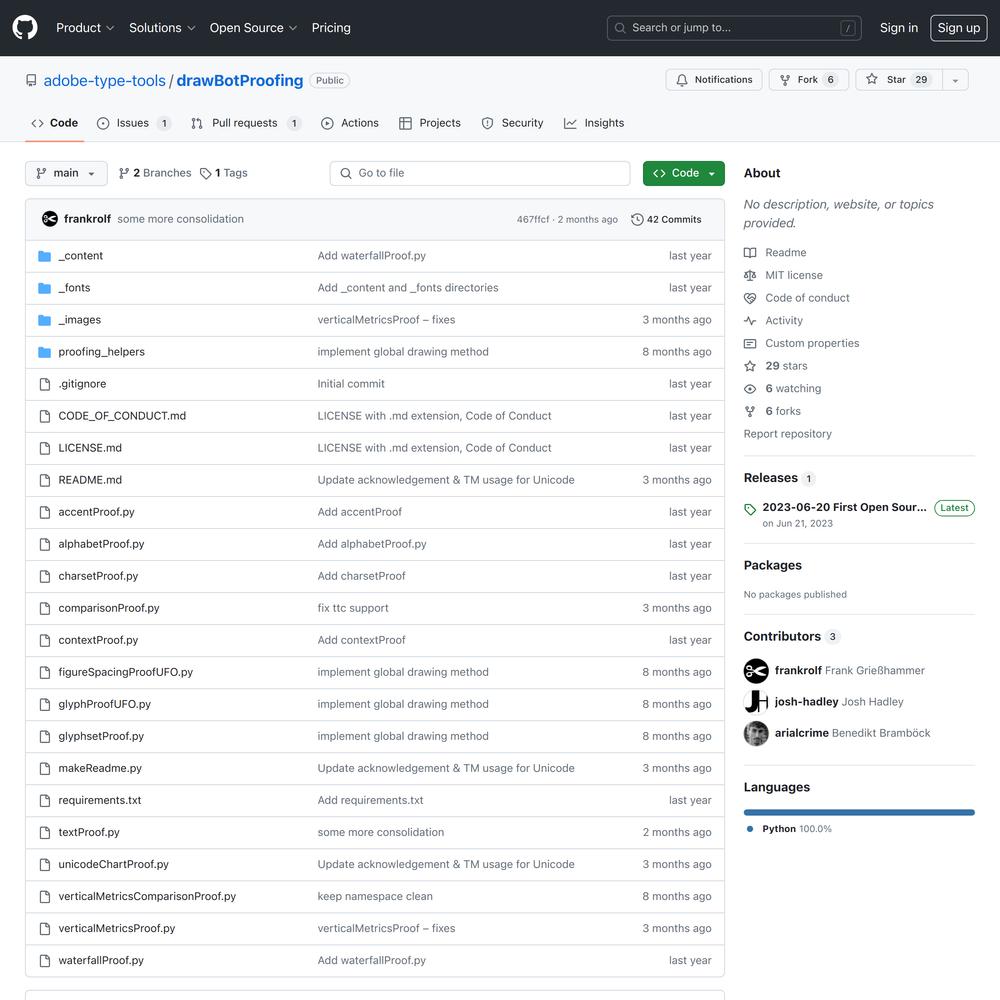Click frankrolf's avatar in the Contributors list
This screenshot has height=1000, width=1000.
coord(756,670)
